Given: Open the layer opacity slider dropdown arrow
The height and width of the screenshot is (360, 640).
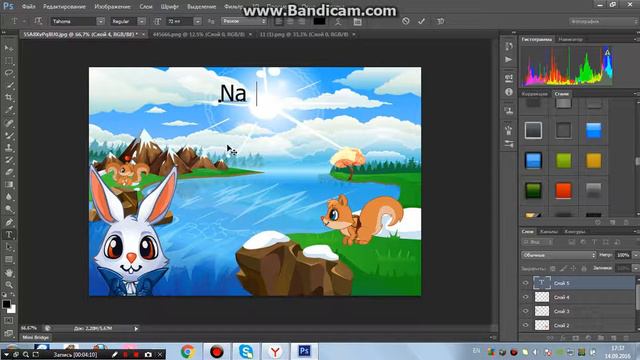Looking at the screenshot, I should coord(635,255).
